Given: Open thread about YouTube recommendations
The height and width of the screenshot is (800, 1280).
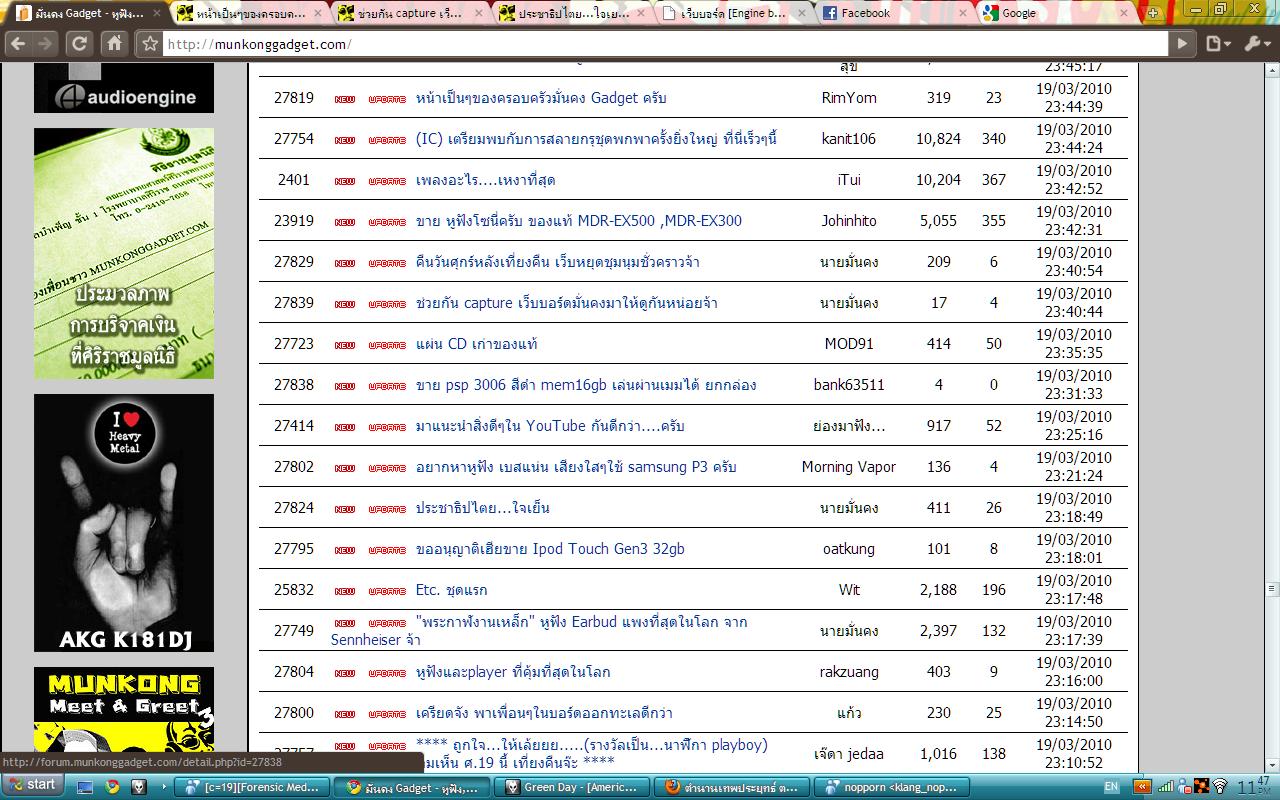Looking at the screenshot, I should 550,426.
